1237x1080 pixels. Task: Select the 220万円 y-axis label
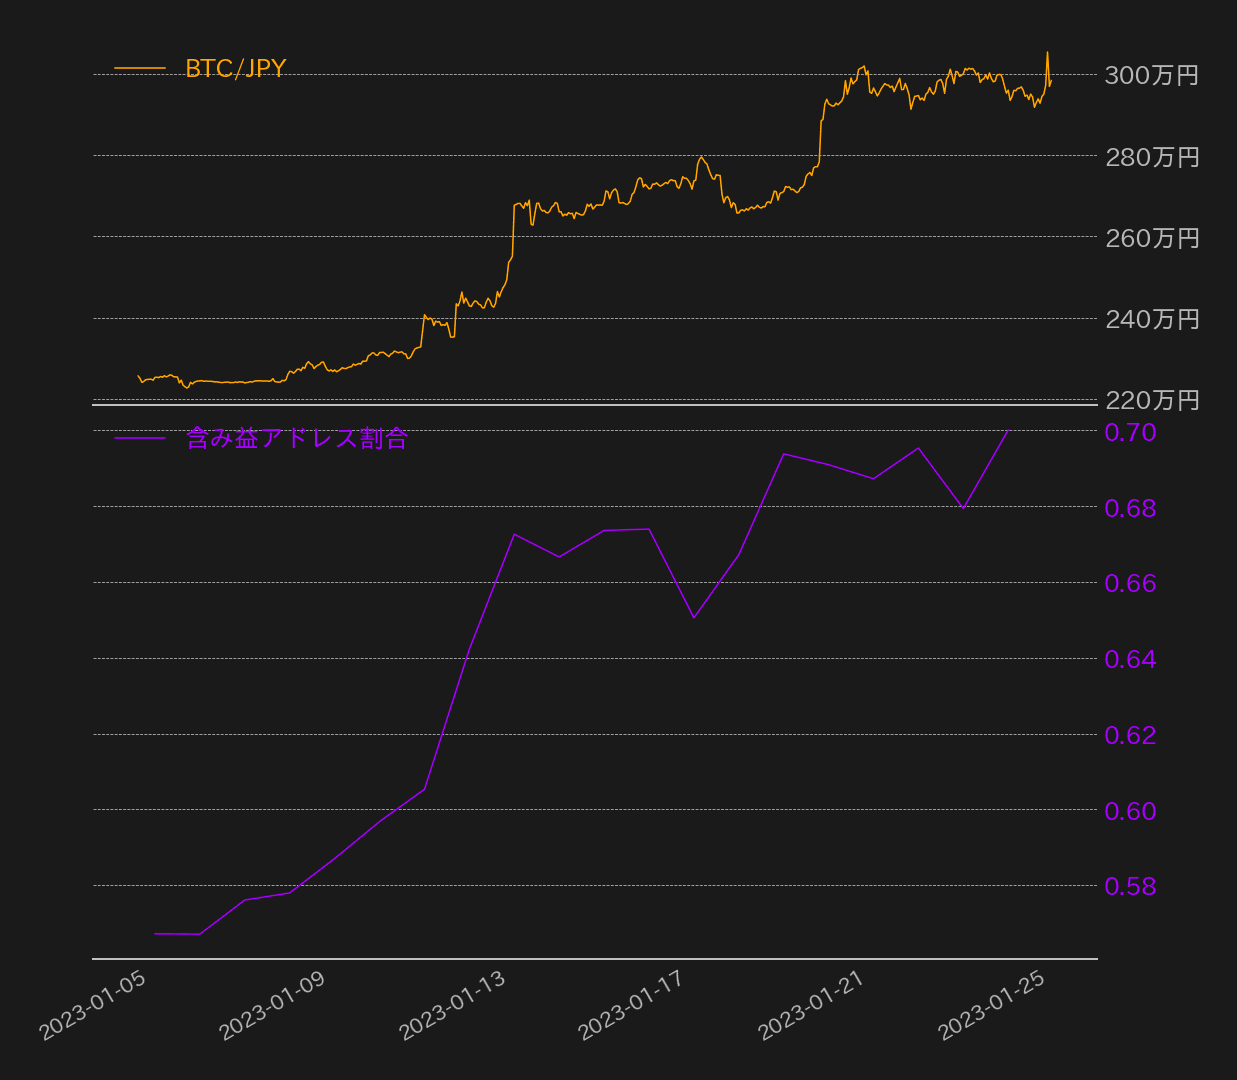pos(1151,400)
